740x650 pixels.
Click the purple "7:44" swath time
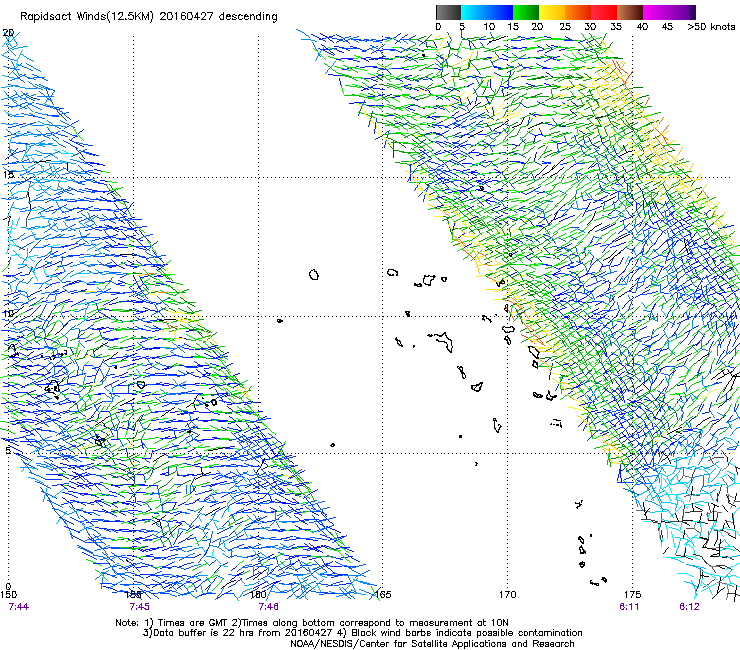(x=18, y=607)
